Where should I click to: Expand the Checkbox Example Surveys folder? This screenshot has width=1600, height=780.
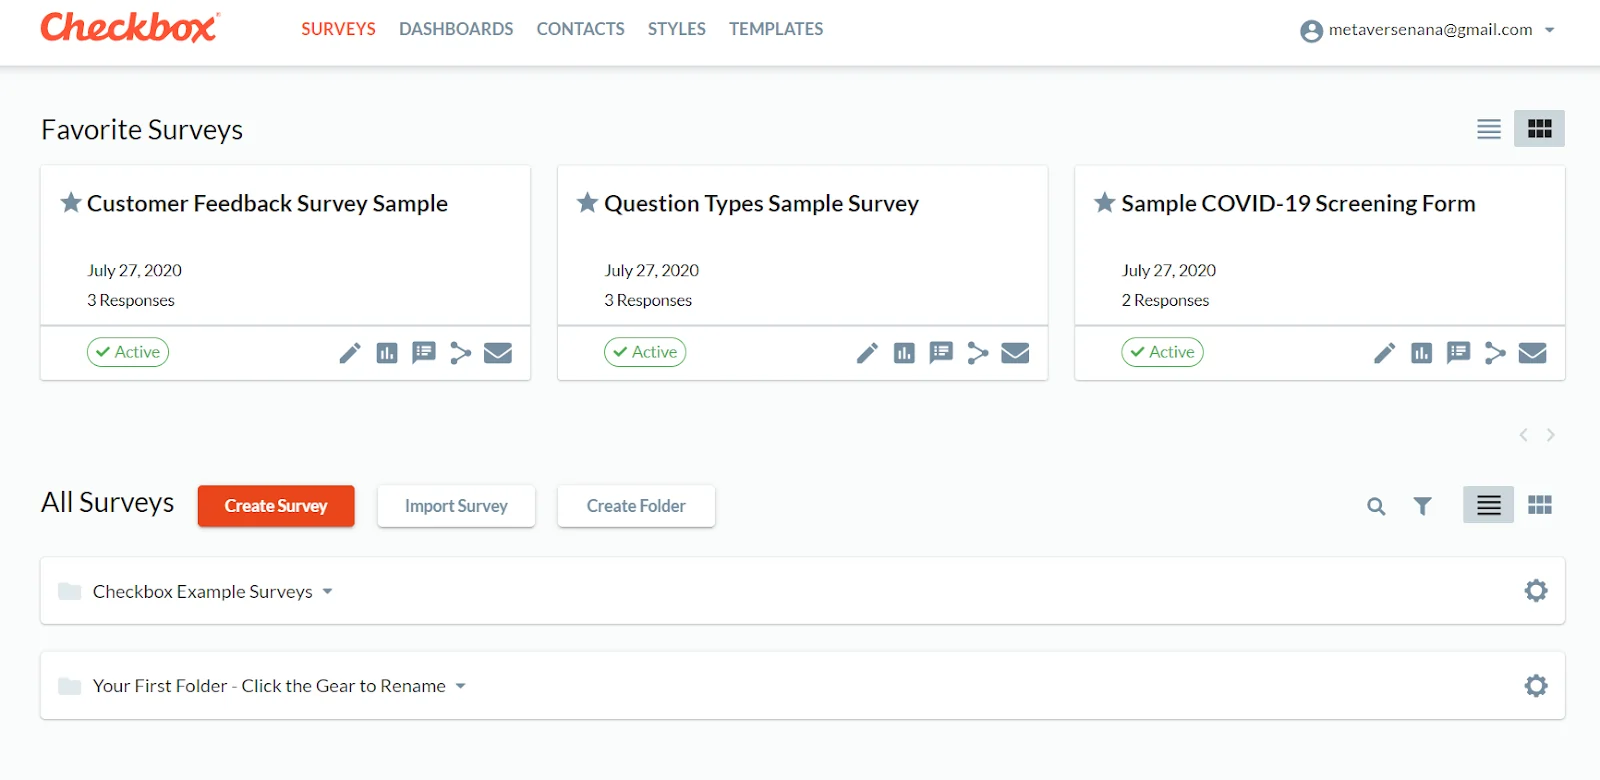pos(327,592)
